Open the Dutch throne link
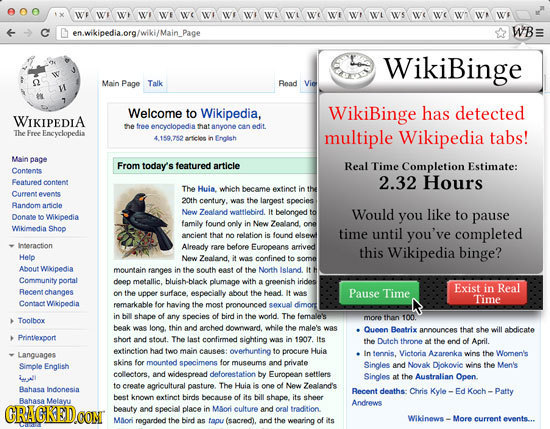550x429 pixels. (400, 341)
